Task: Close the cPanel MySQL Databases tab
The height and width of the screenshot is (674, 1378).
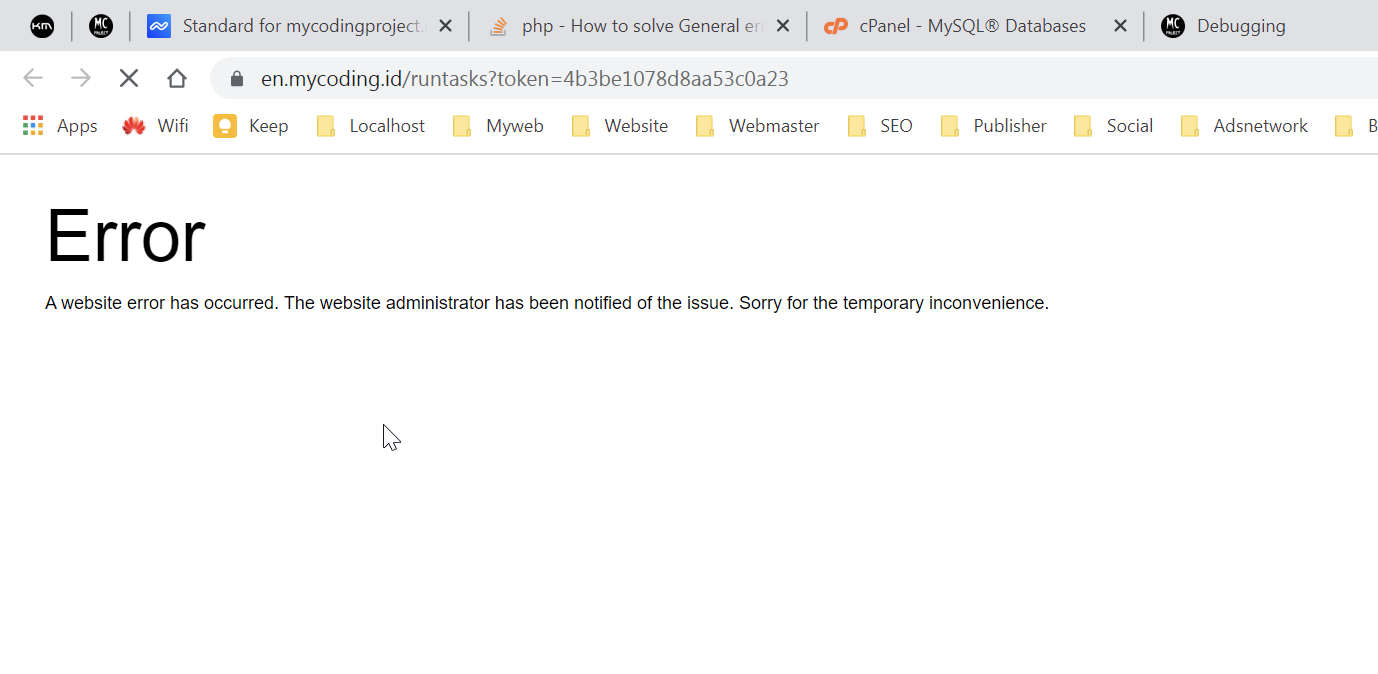Action: pyautogui.click(x=1121, y=26)
